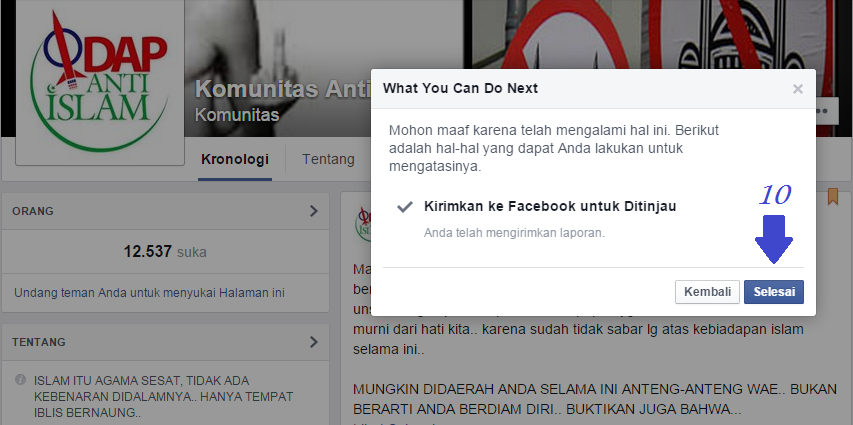Screen dimensions: 853x425
Task: Open the Kronologi tab
Action: point(235,159)
